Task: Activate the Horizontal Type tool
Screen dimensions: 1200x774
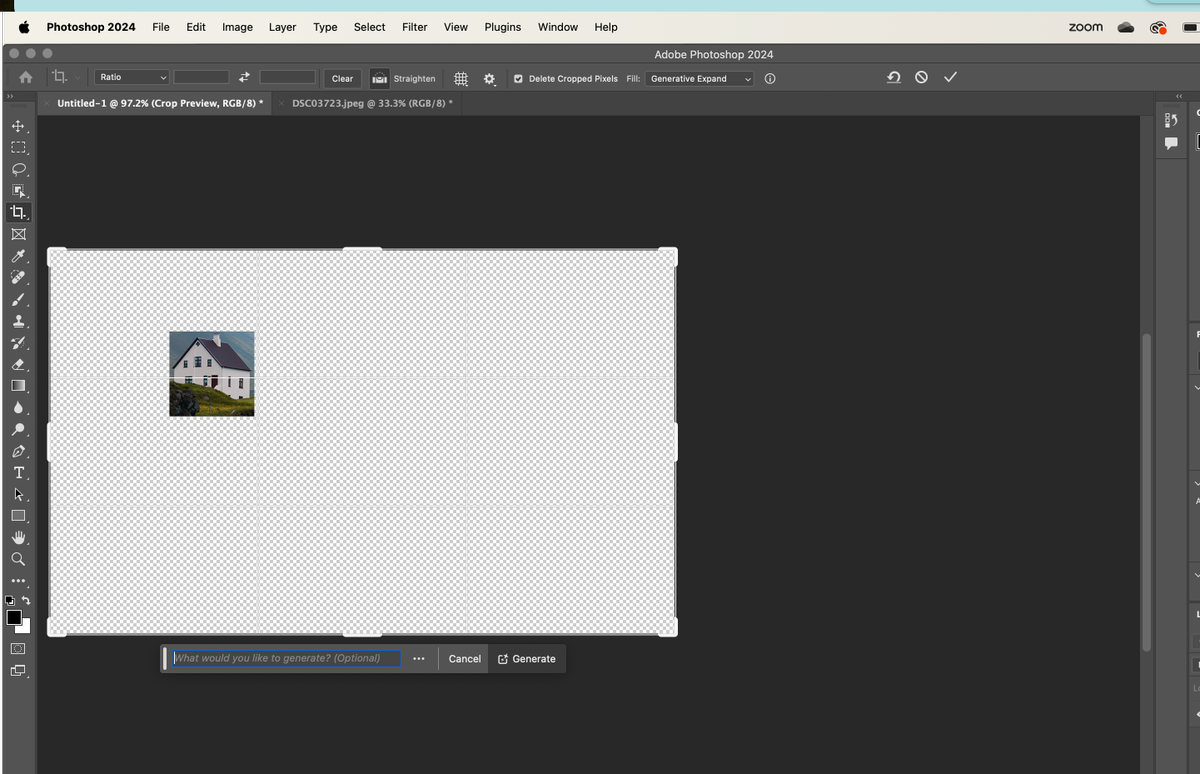Action: pos(18,473)
